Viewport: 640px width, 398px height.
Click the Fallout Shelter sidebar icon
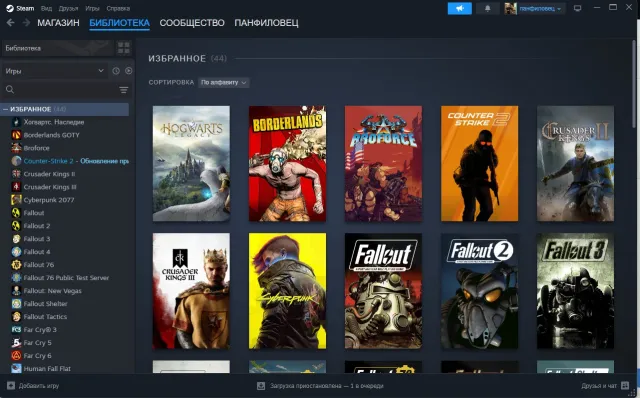click(x=16, y=304)
